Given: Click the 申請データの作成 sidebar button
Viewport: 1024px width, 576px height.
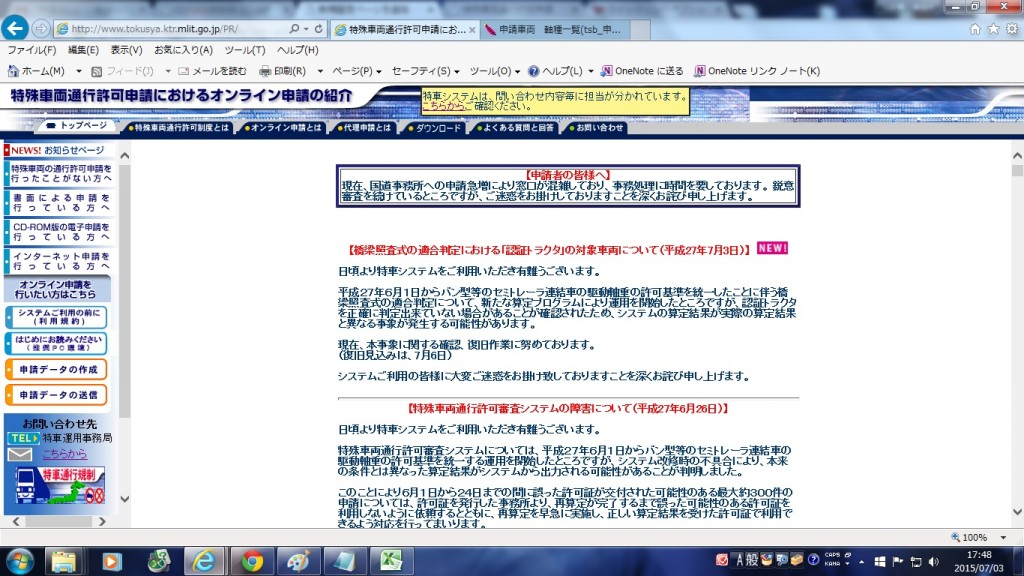Looking at the screenshot, I should tap(58, 368).
